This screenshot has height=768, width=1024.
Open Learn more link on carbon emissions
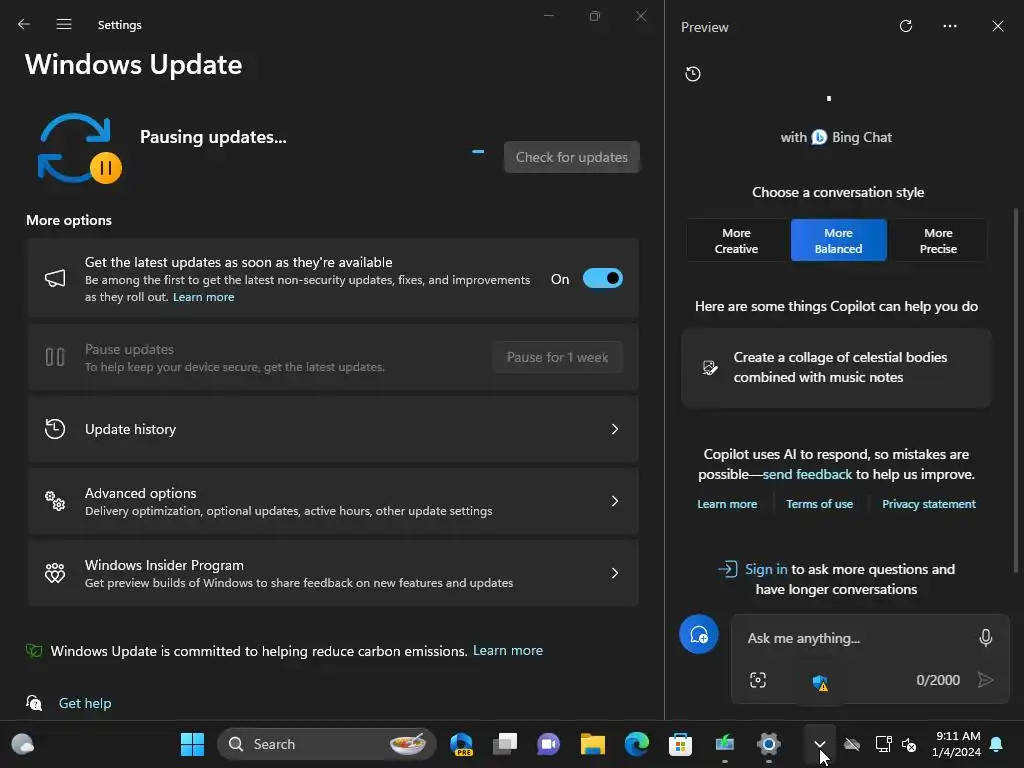507,650
